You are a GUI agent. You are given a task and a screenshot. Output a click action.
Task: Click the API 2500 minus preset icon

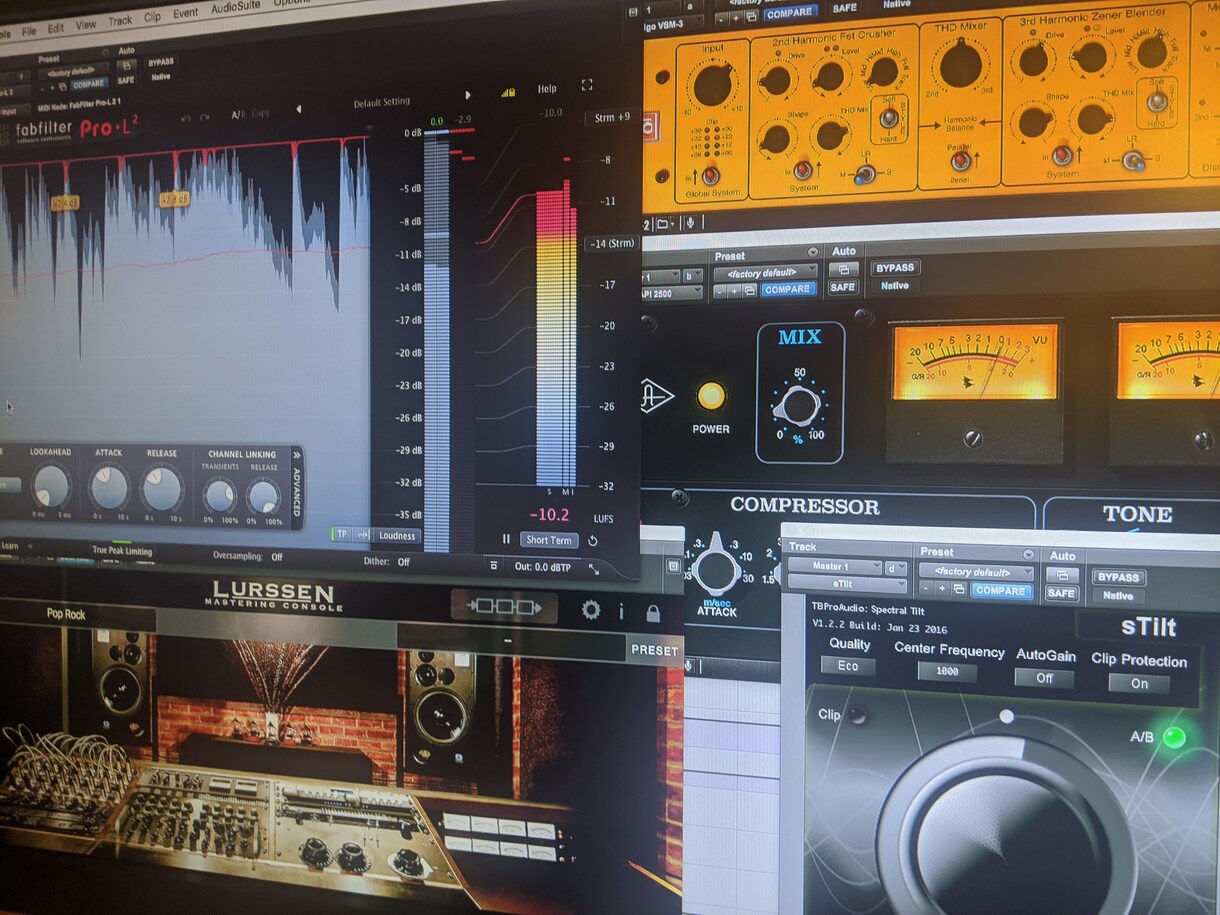click(x=720, y=290)
